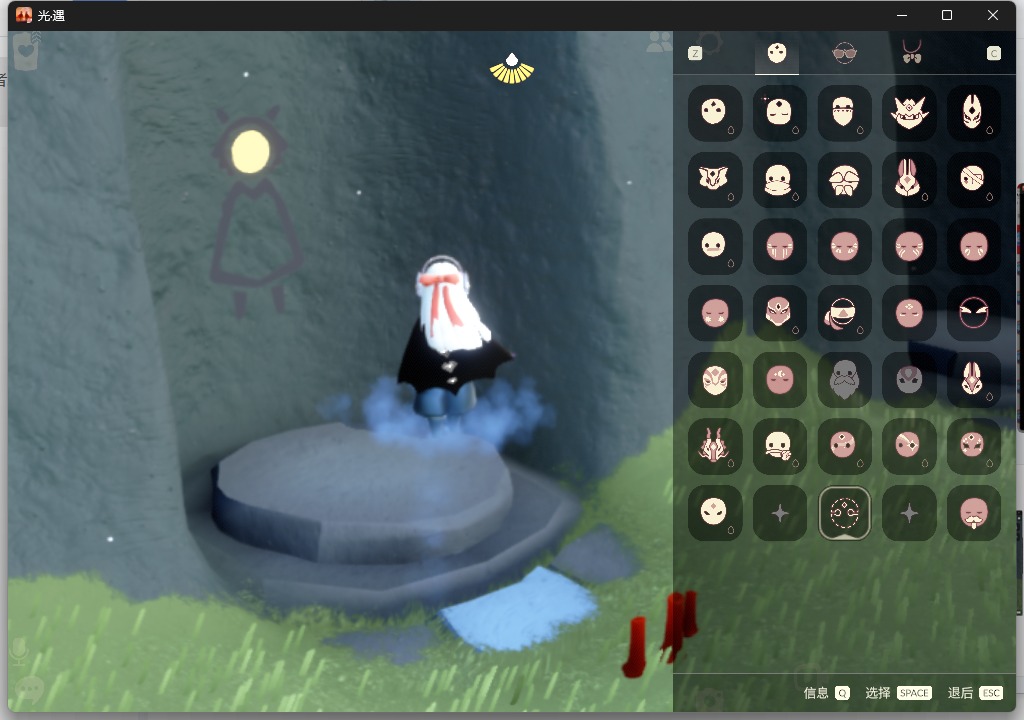Select pink mask with curved whisker lines
The width and height of the screenshot is (1024, 720).
coord(909,246)
